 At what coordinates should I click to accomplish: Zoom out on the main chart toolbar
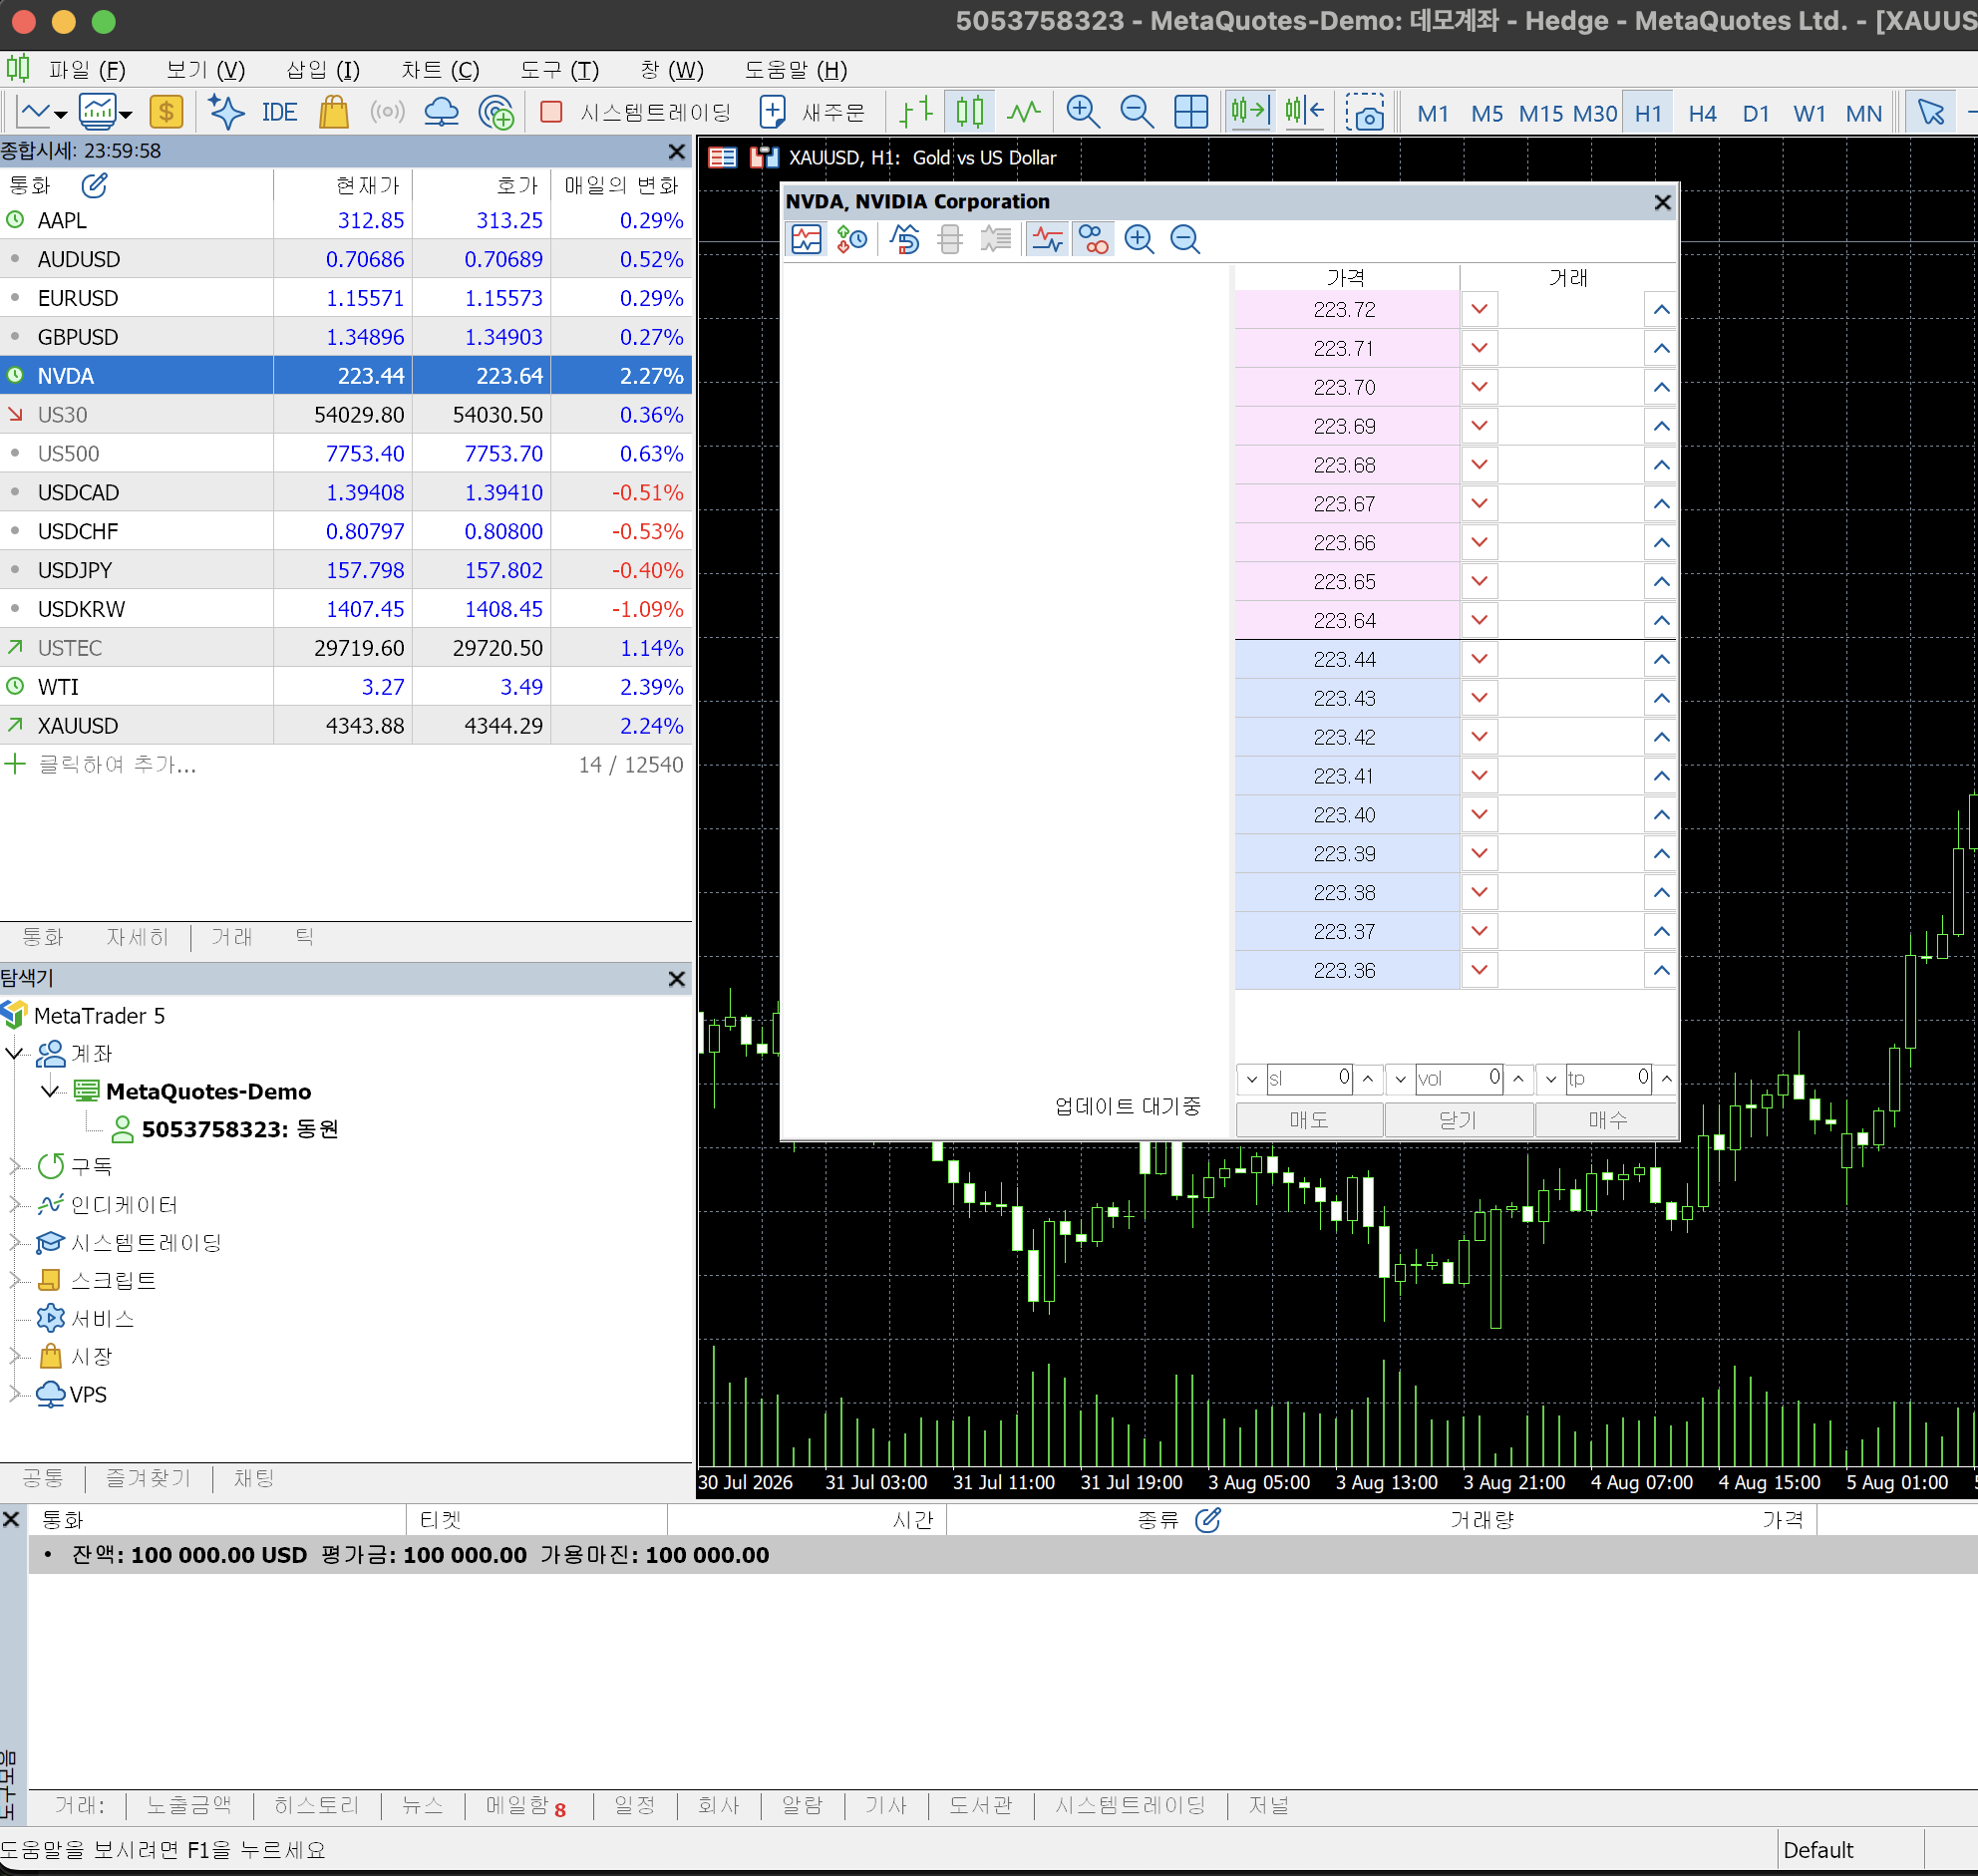point(1137,112)
